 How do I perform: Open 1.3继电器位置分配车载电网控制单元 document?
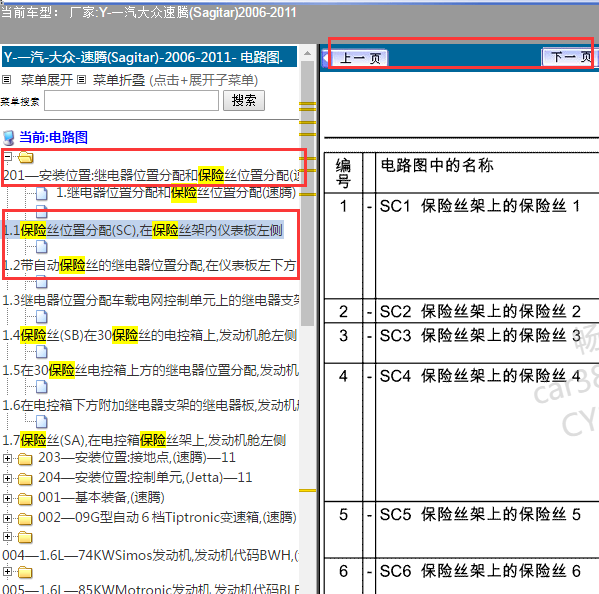(x=151, y=300)
